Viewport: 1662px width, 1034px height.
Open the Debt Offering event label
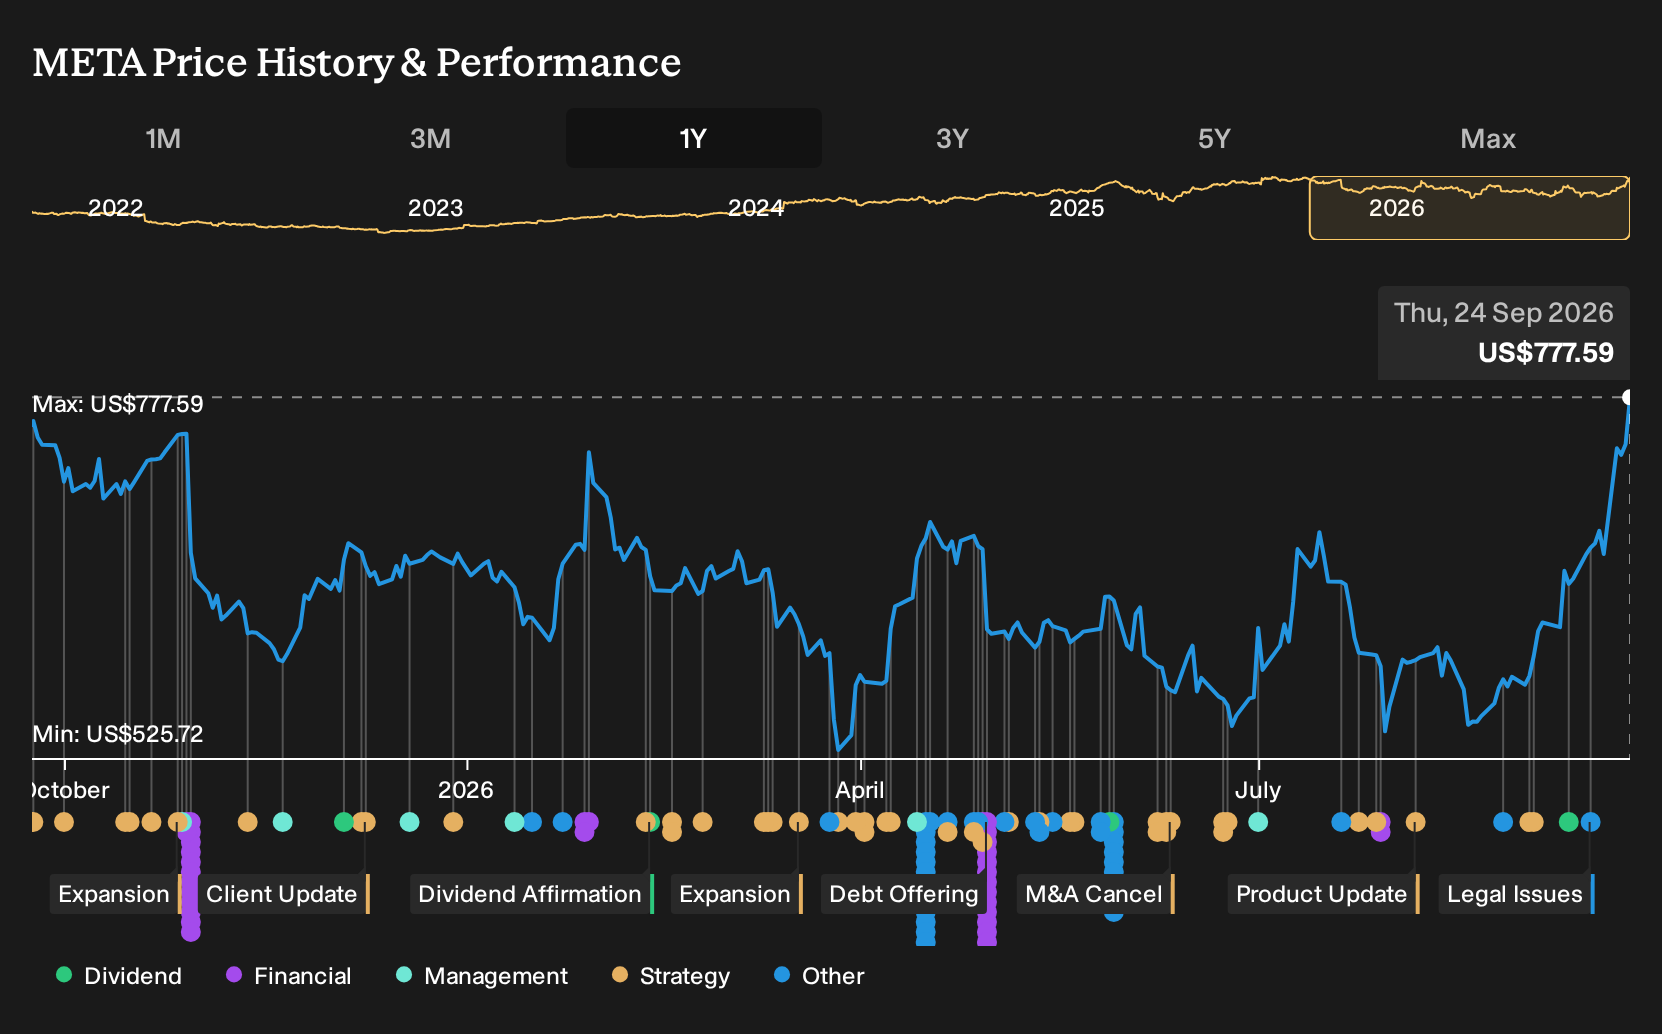tap(906, 894)
